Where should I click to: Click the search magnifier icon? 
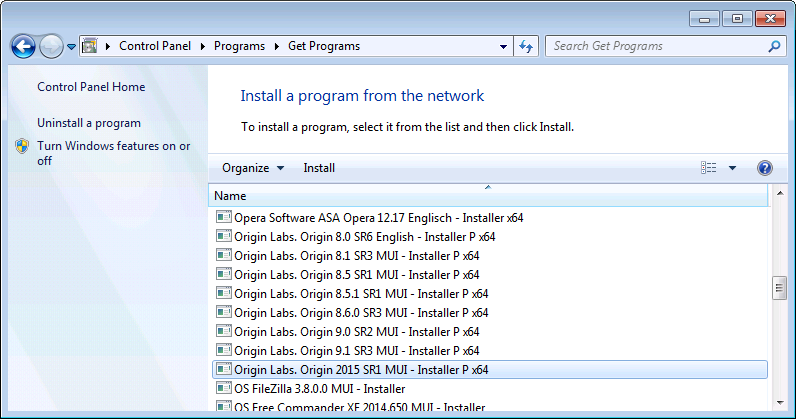coord(774,46)
